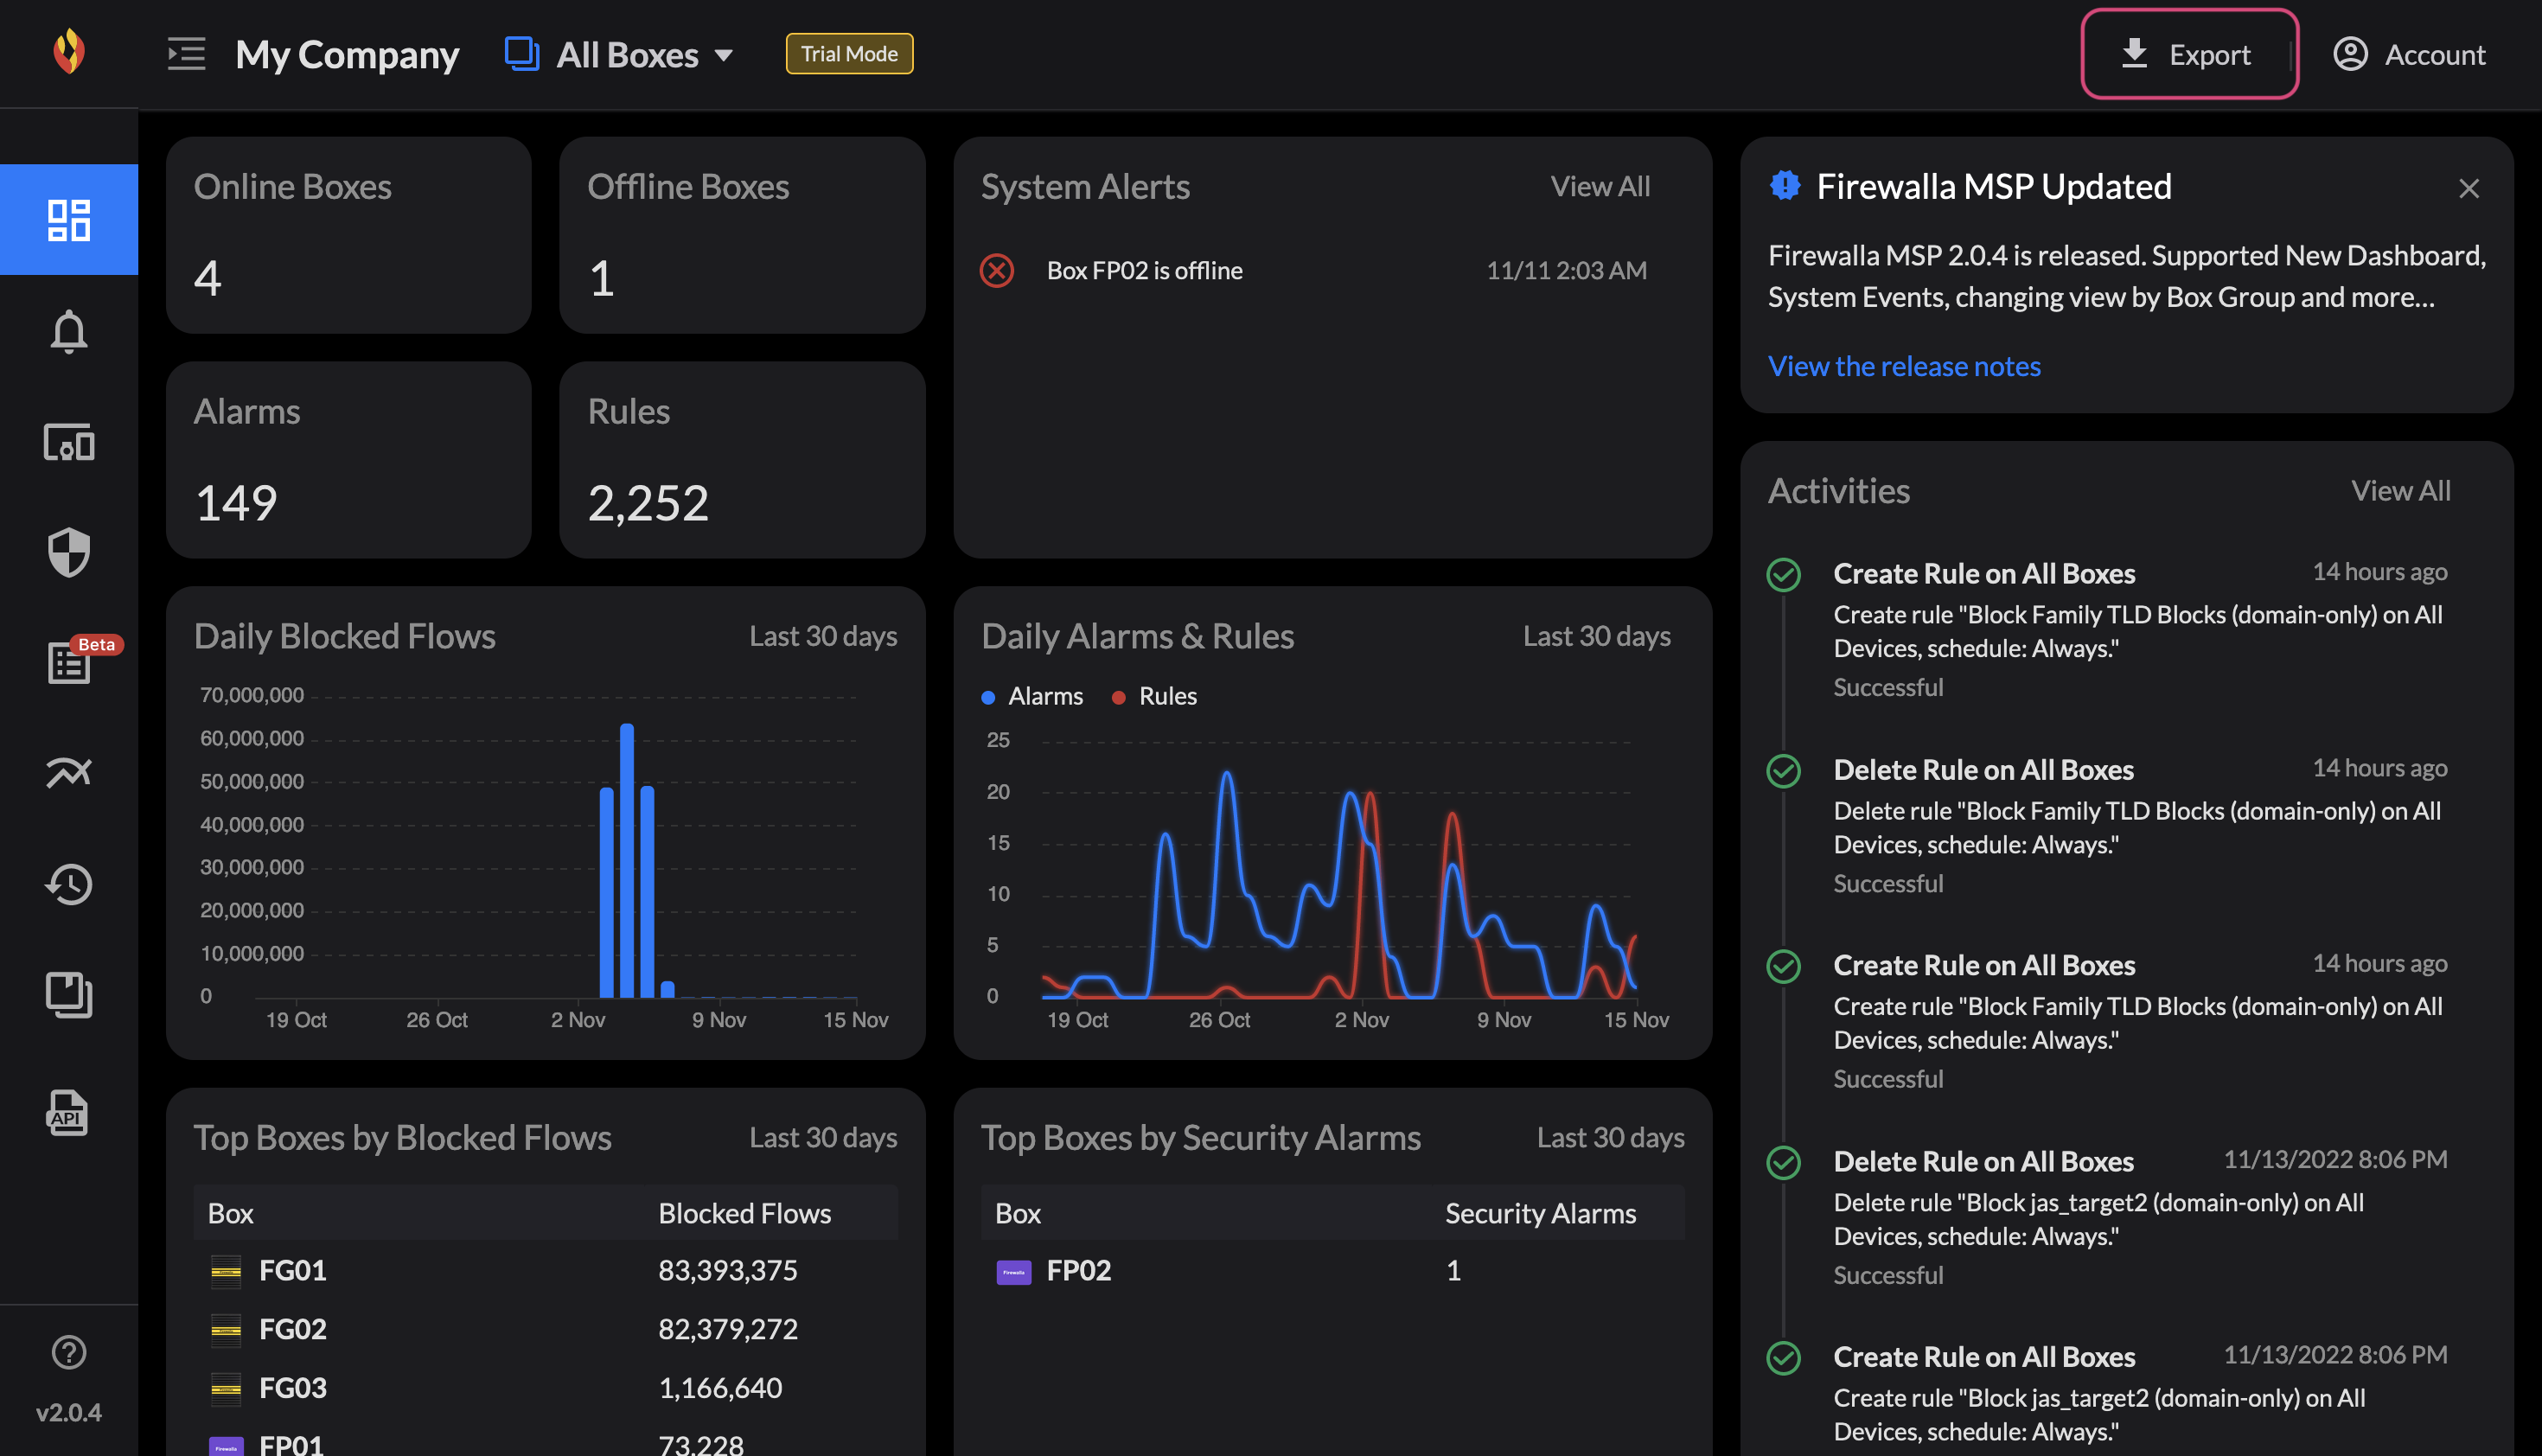Open the 11/13/2022 Create Rule on All Boxes activity
This screenshot has height=1456, width=2542.
pos(2107,1395)
